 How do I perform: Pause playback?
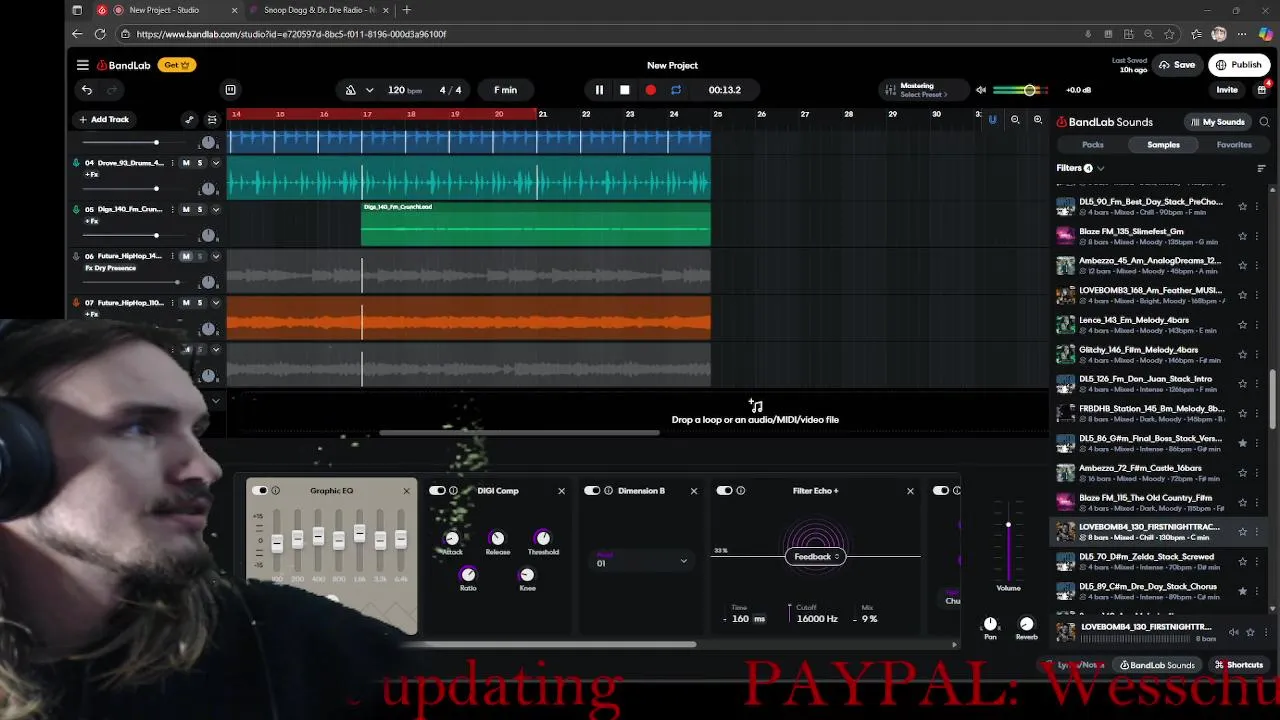click(x=599, y=90)
